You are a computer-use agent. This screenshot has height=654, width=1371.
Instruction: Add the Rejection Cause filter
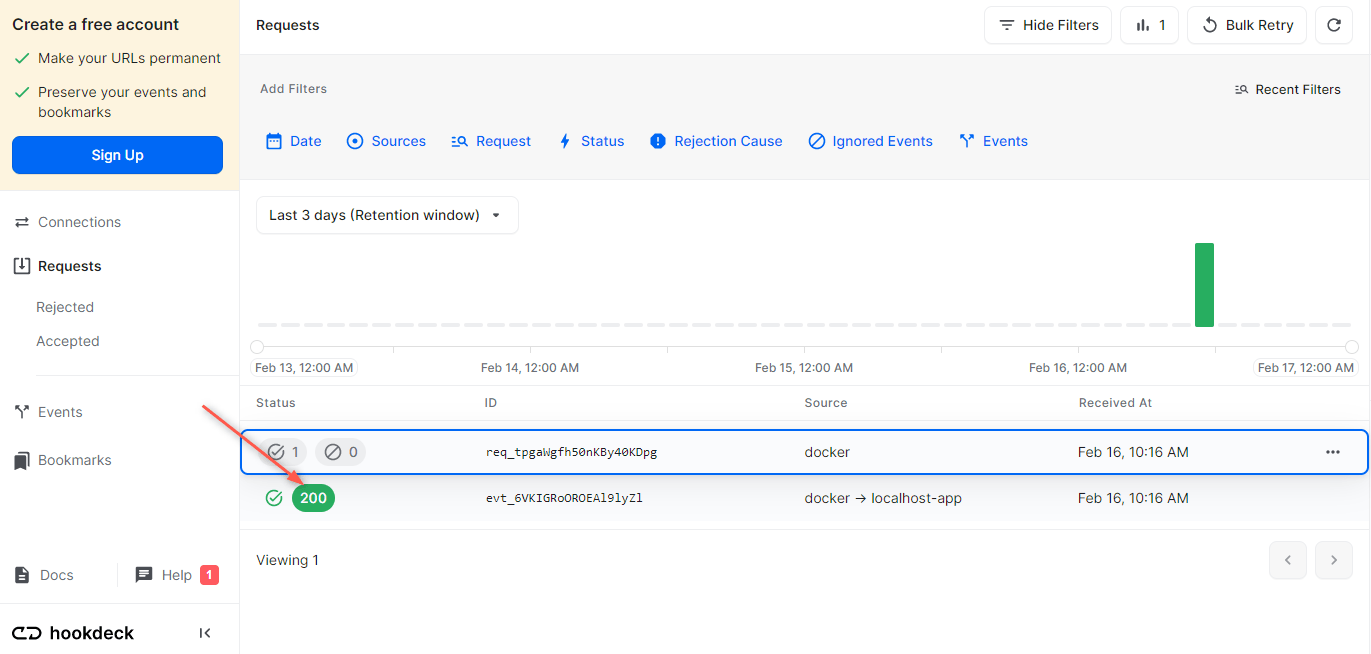[716, 141]
